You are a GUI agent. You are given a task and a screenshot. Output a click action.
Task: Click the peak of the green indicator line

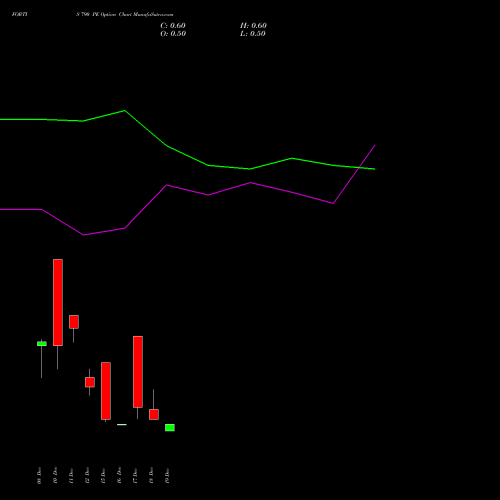click(x=125, y=110)
